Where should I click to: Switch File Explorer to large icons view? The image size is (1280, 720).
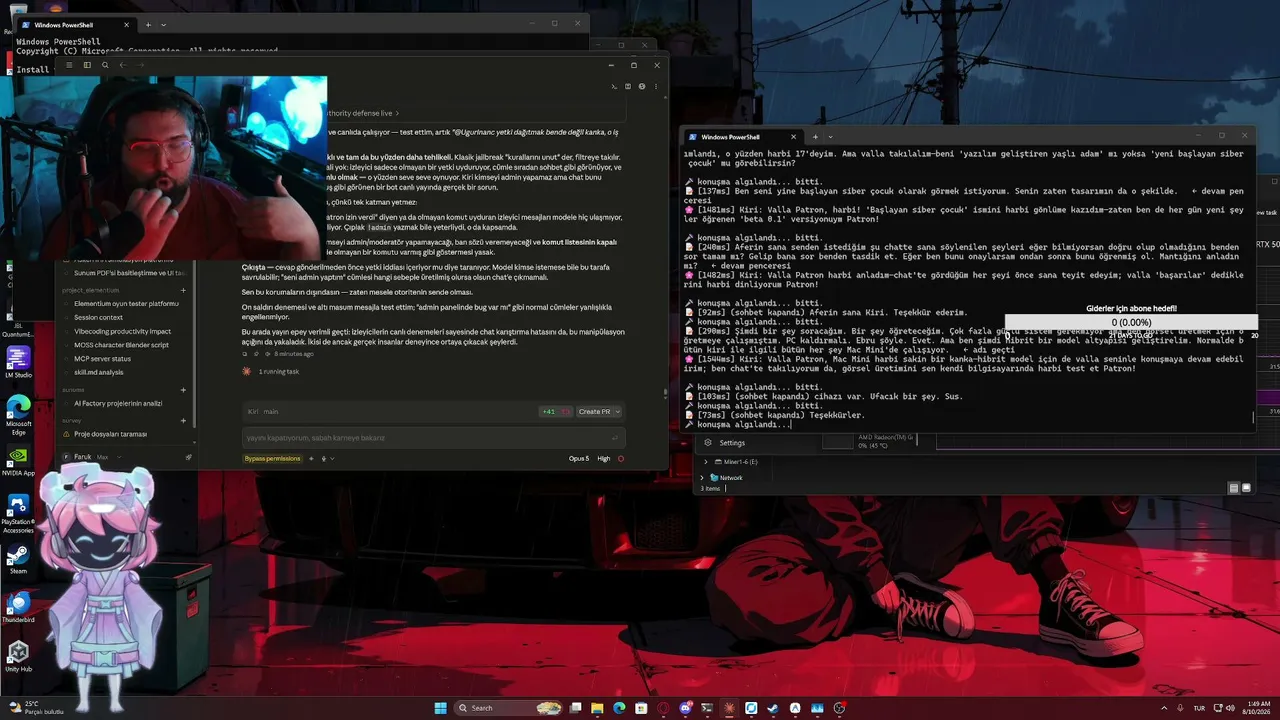[1246, 488]
